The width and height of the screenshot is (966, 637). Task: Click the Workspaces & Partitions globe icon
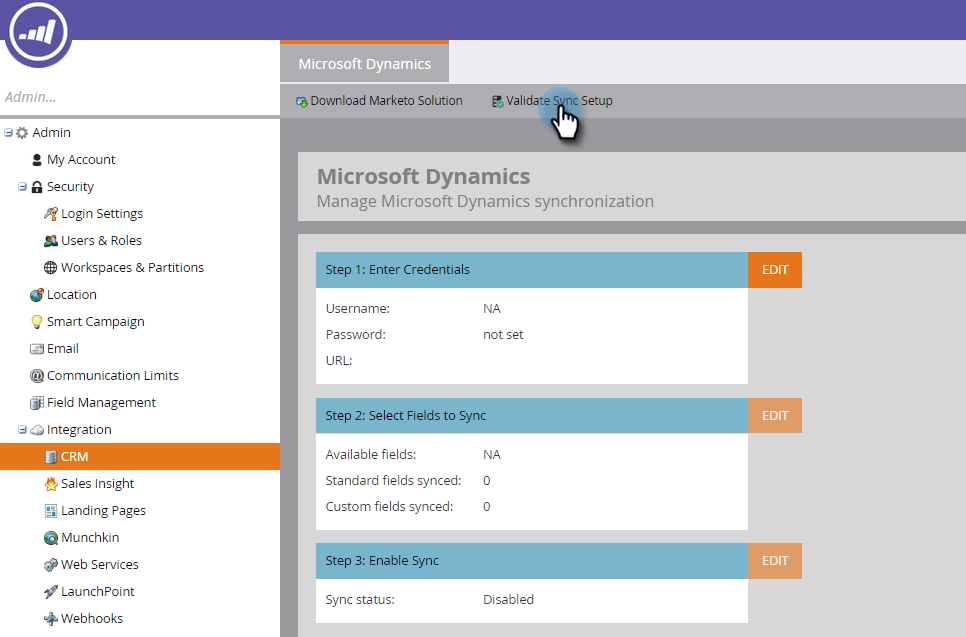point(51,267)
